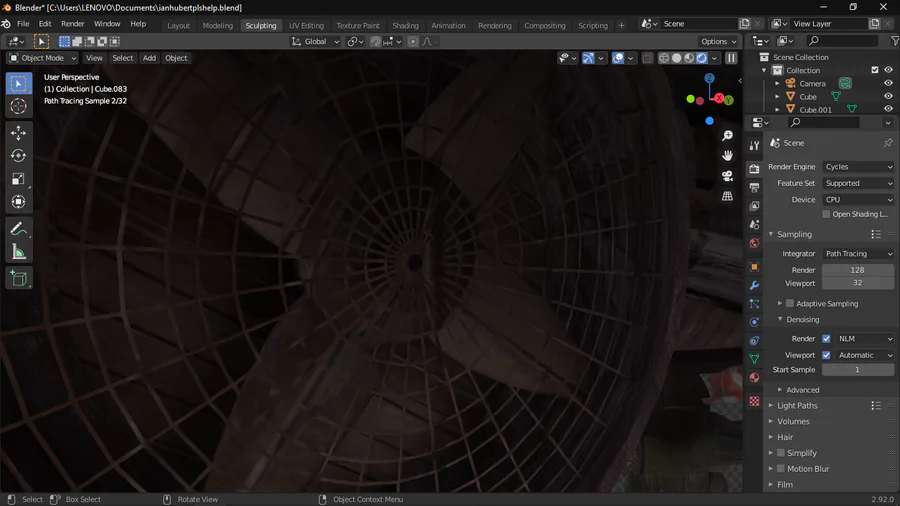This screenshot has width=900, height=506.
Task: Enable Open Shading Language checkbox
Action: click(x=826, y=214)
